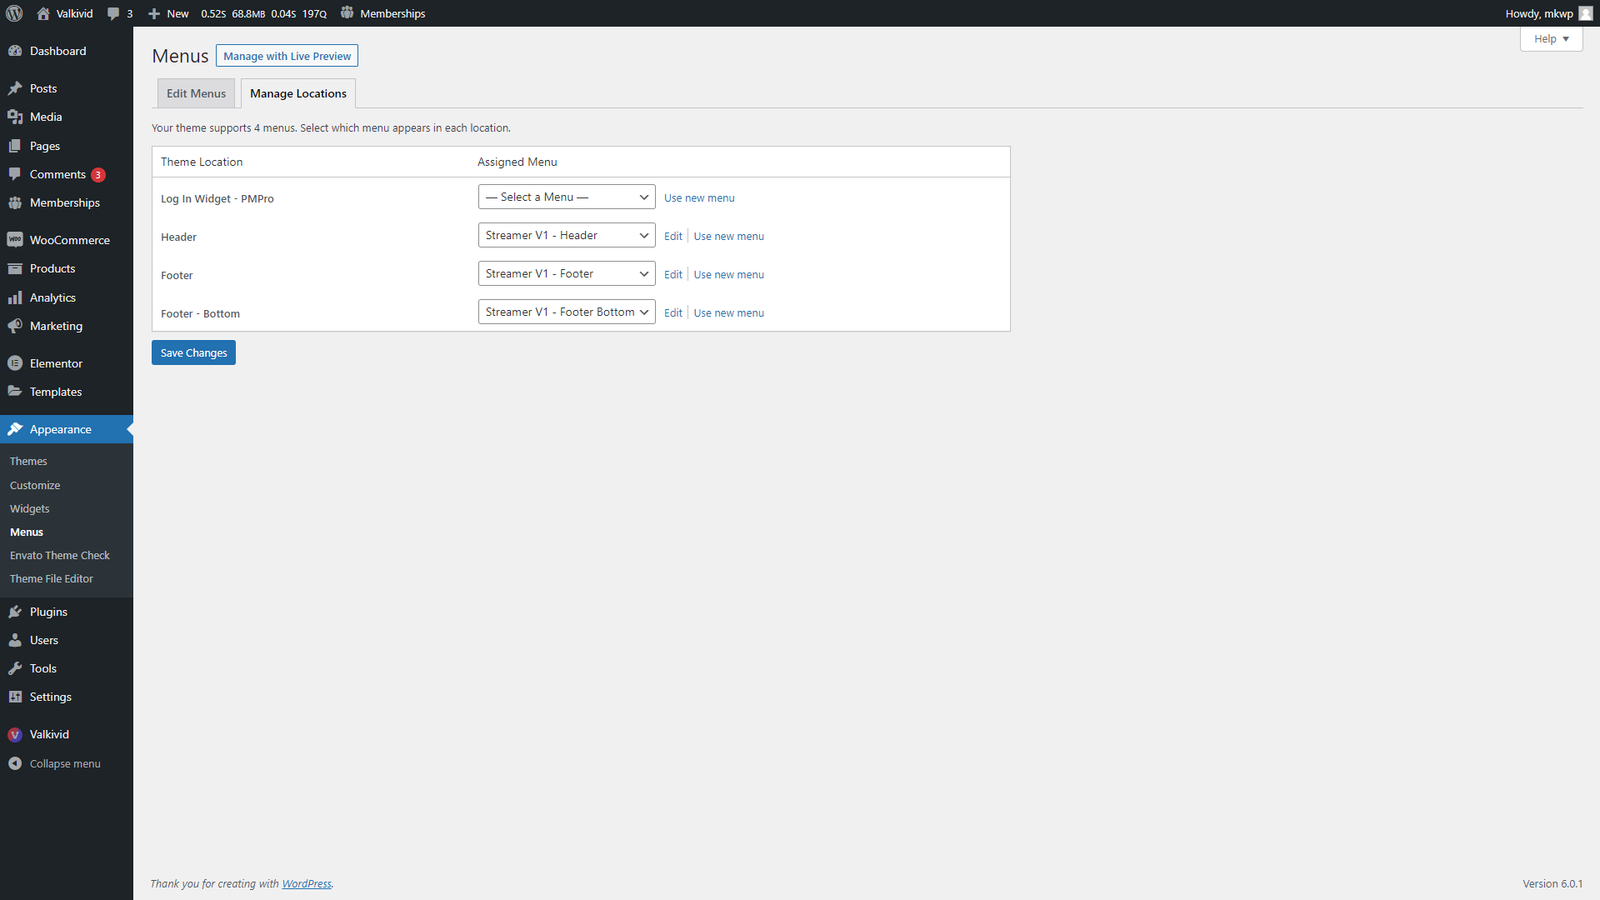Click the Dashboard gauge icon in sidebar
This screenshot has height=900, width=1600.
tap(15, 51)
